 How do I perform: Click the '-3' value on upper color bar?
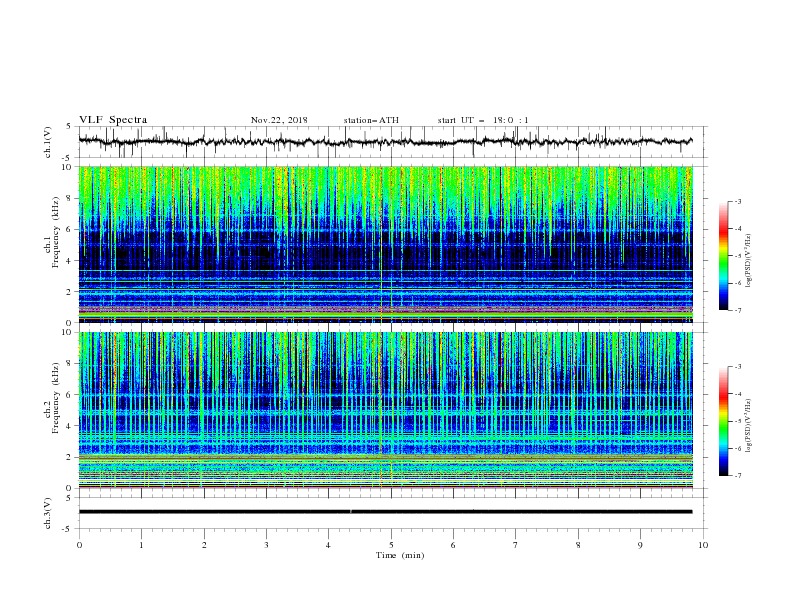click(x=737, y=201)
